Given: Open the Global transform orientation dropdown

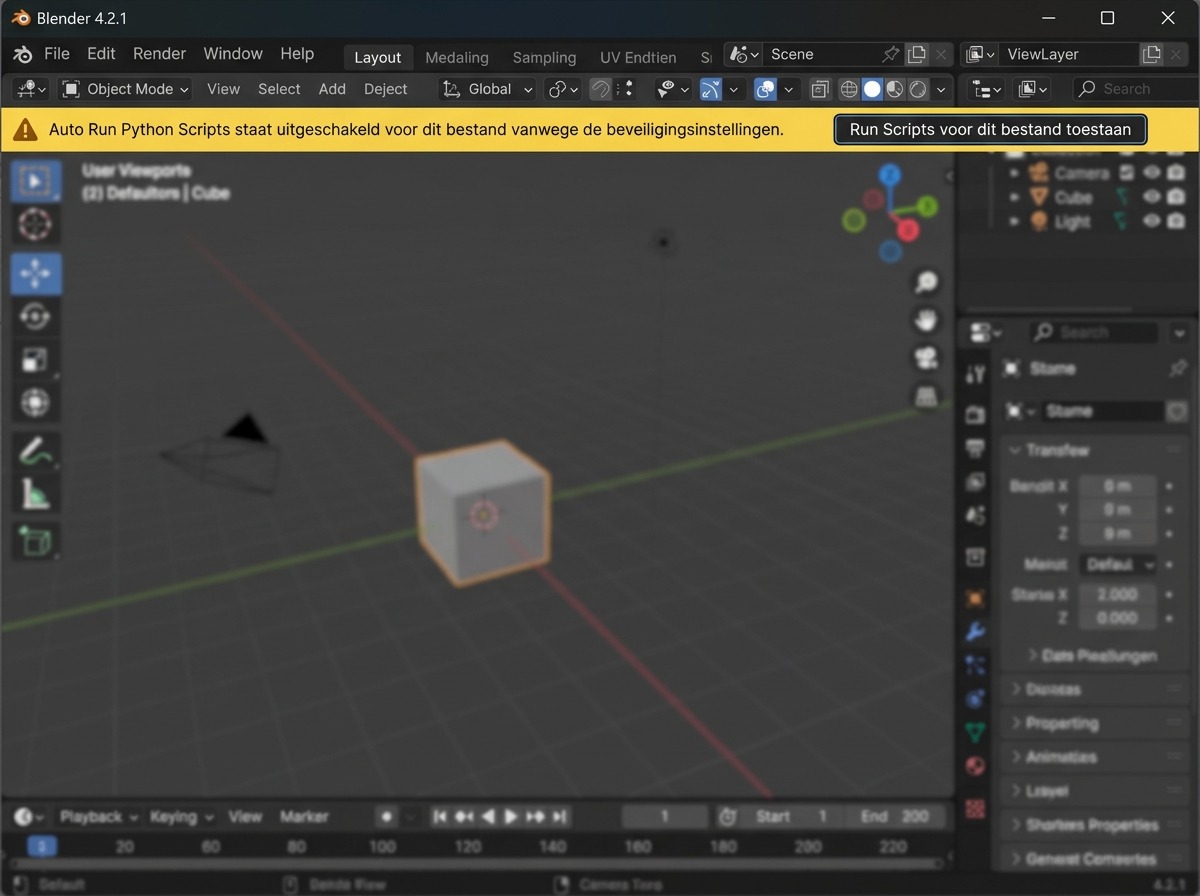Looking at the screenshot, I should click(x=488, y=89).
